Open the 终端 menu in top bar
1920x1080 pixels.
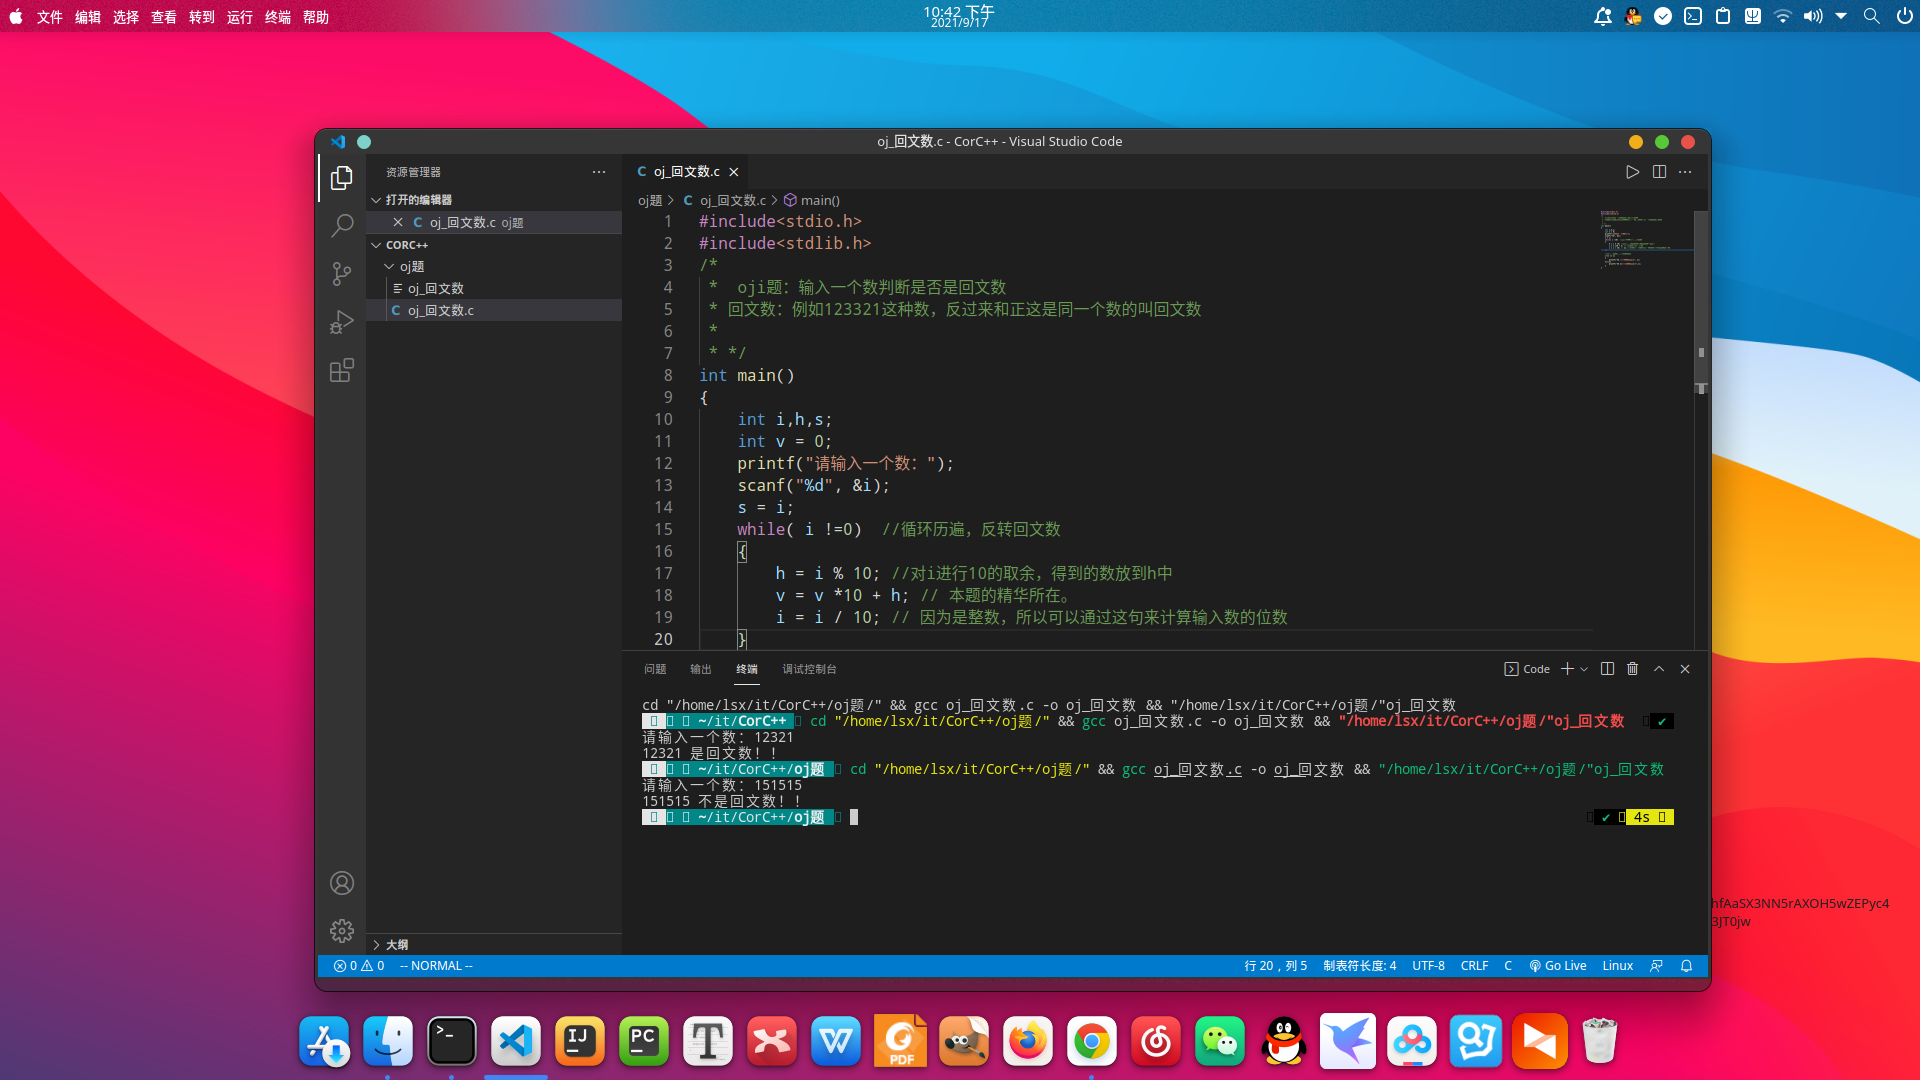pos(277,17)
